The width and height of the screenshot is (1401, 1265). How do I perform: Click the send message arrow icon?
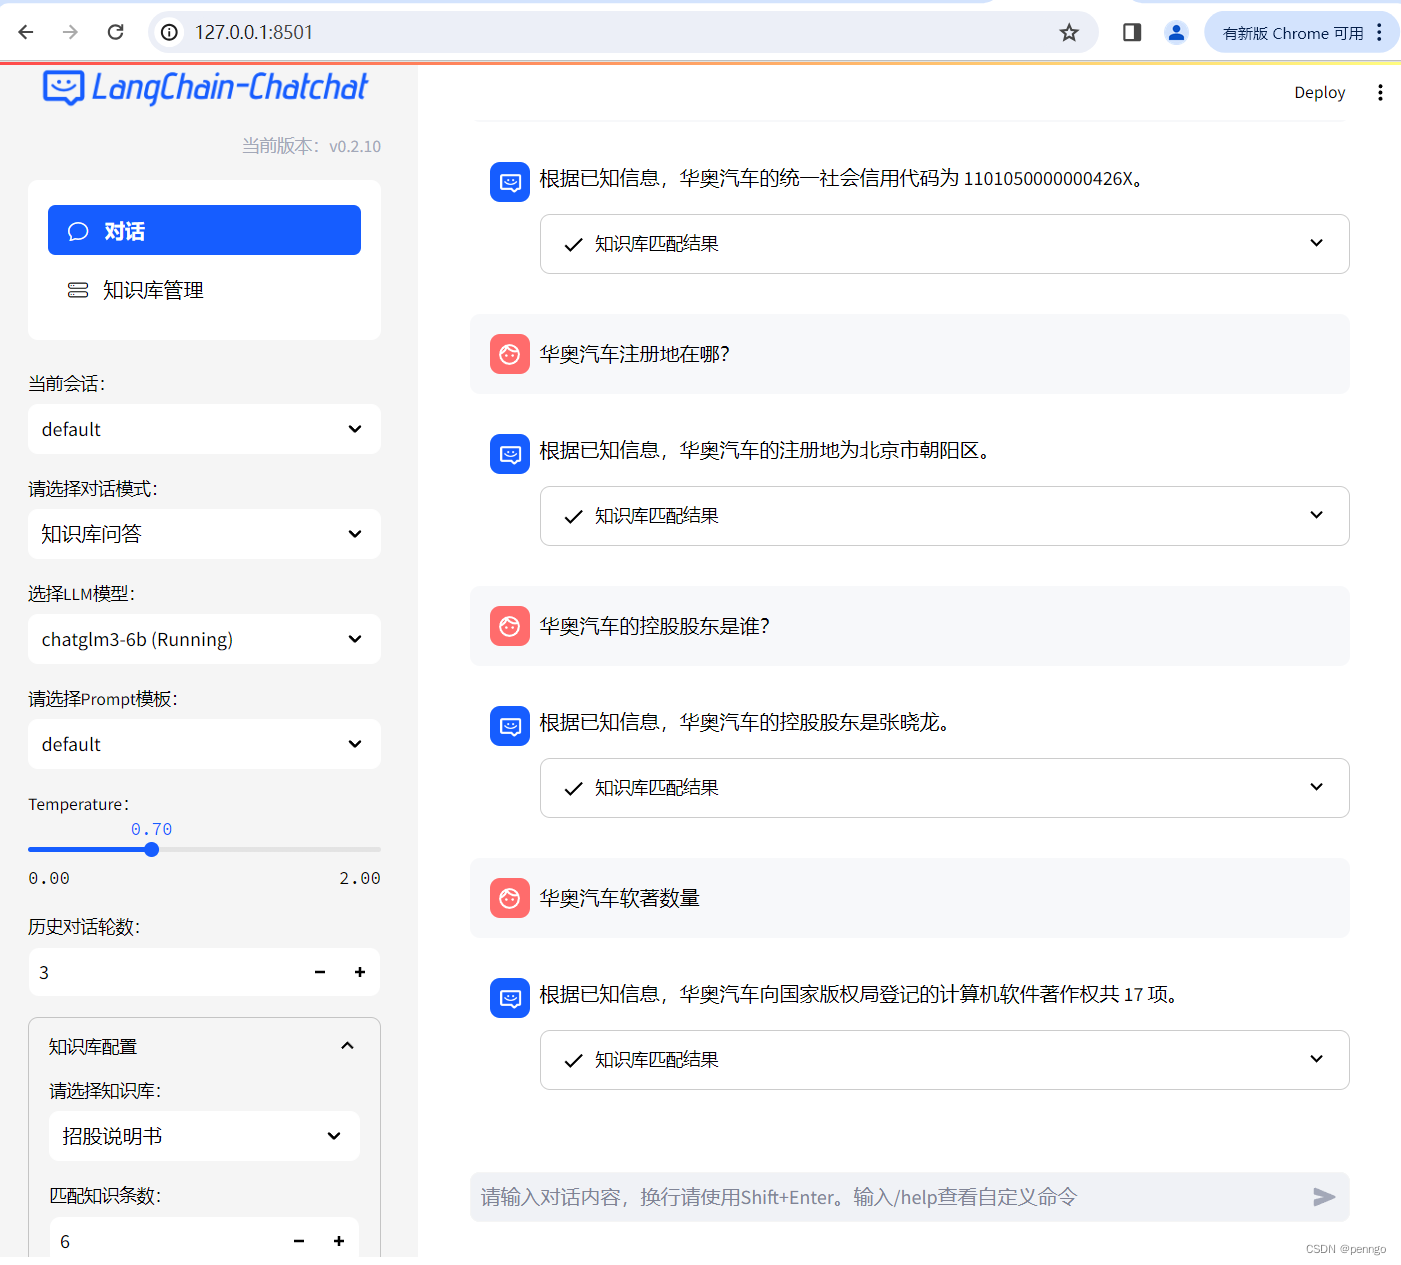coord(1324,1197)
